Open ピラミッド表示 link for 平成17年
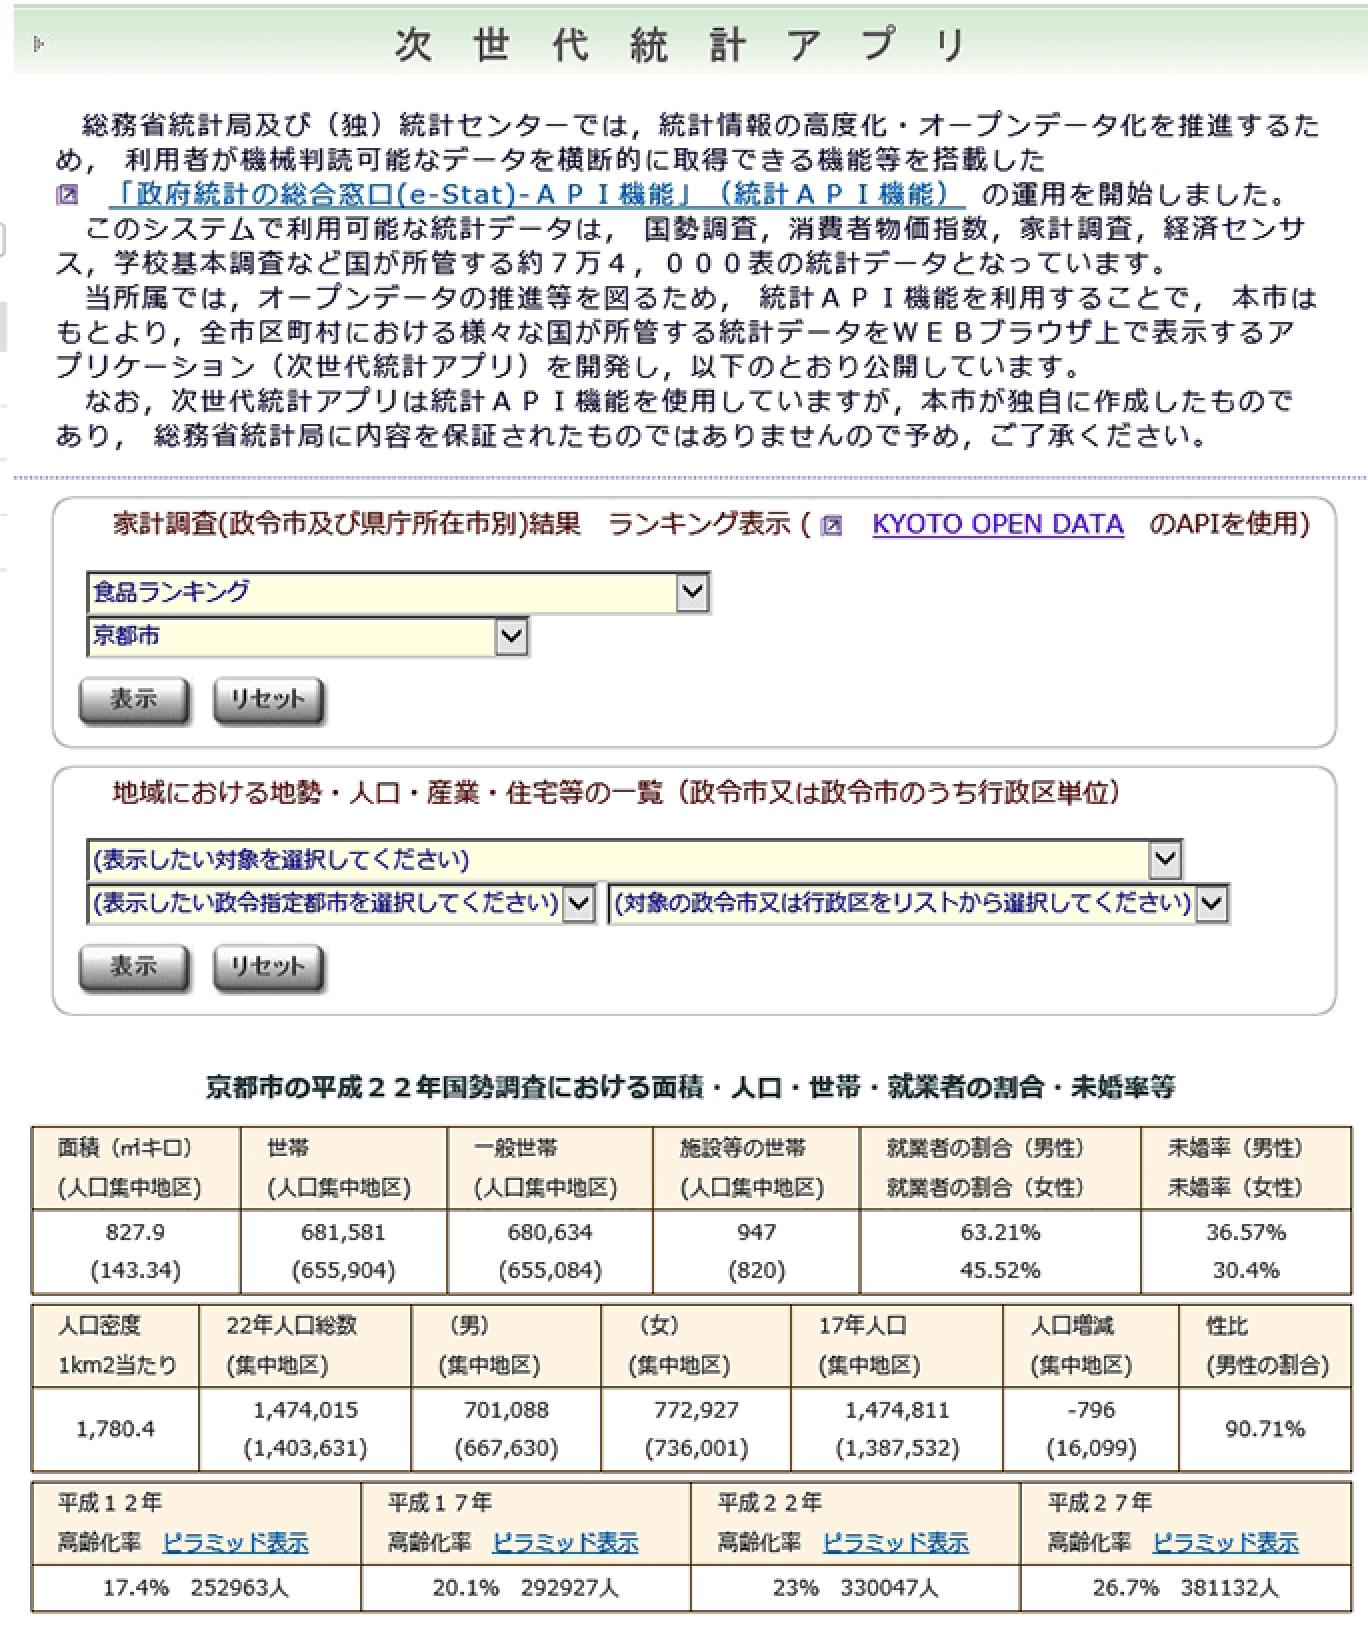1368x1640 pixels. click(x=565, y=1543)
